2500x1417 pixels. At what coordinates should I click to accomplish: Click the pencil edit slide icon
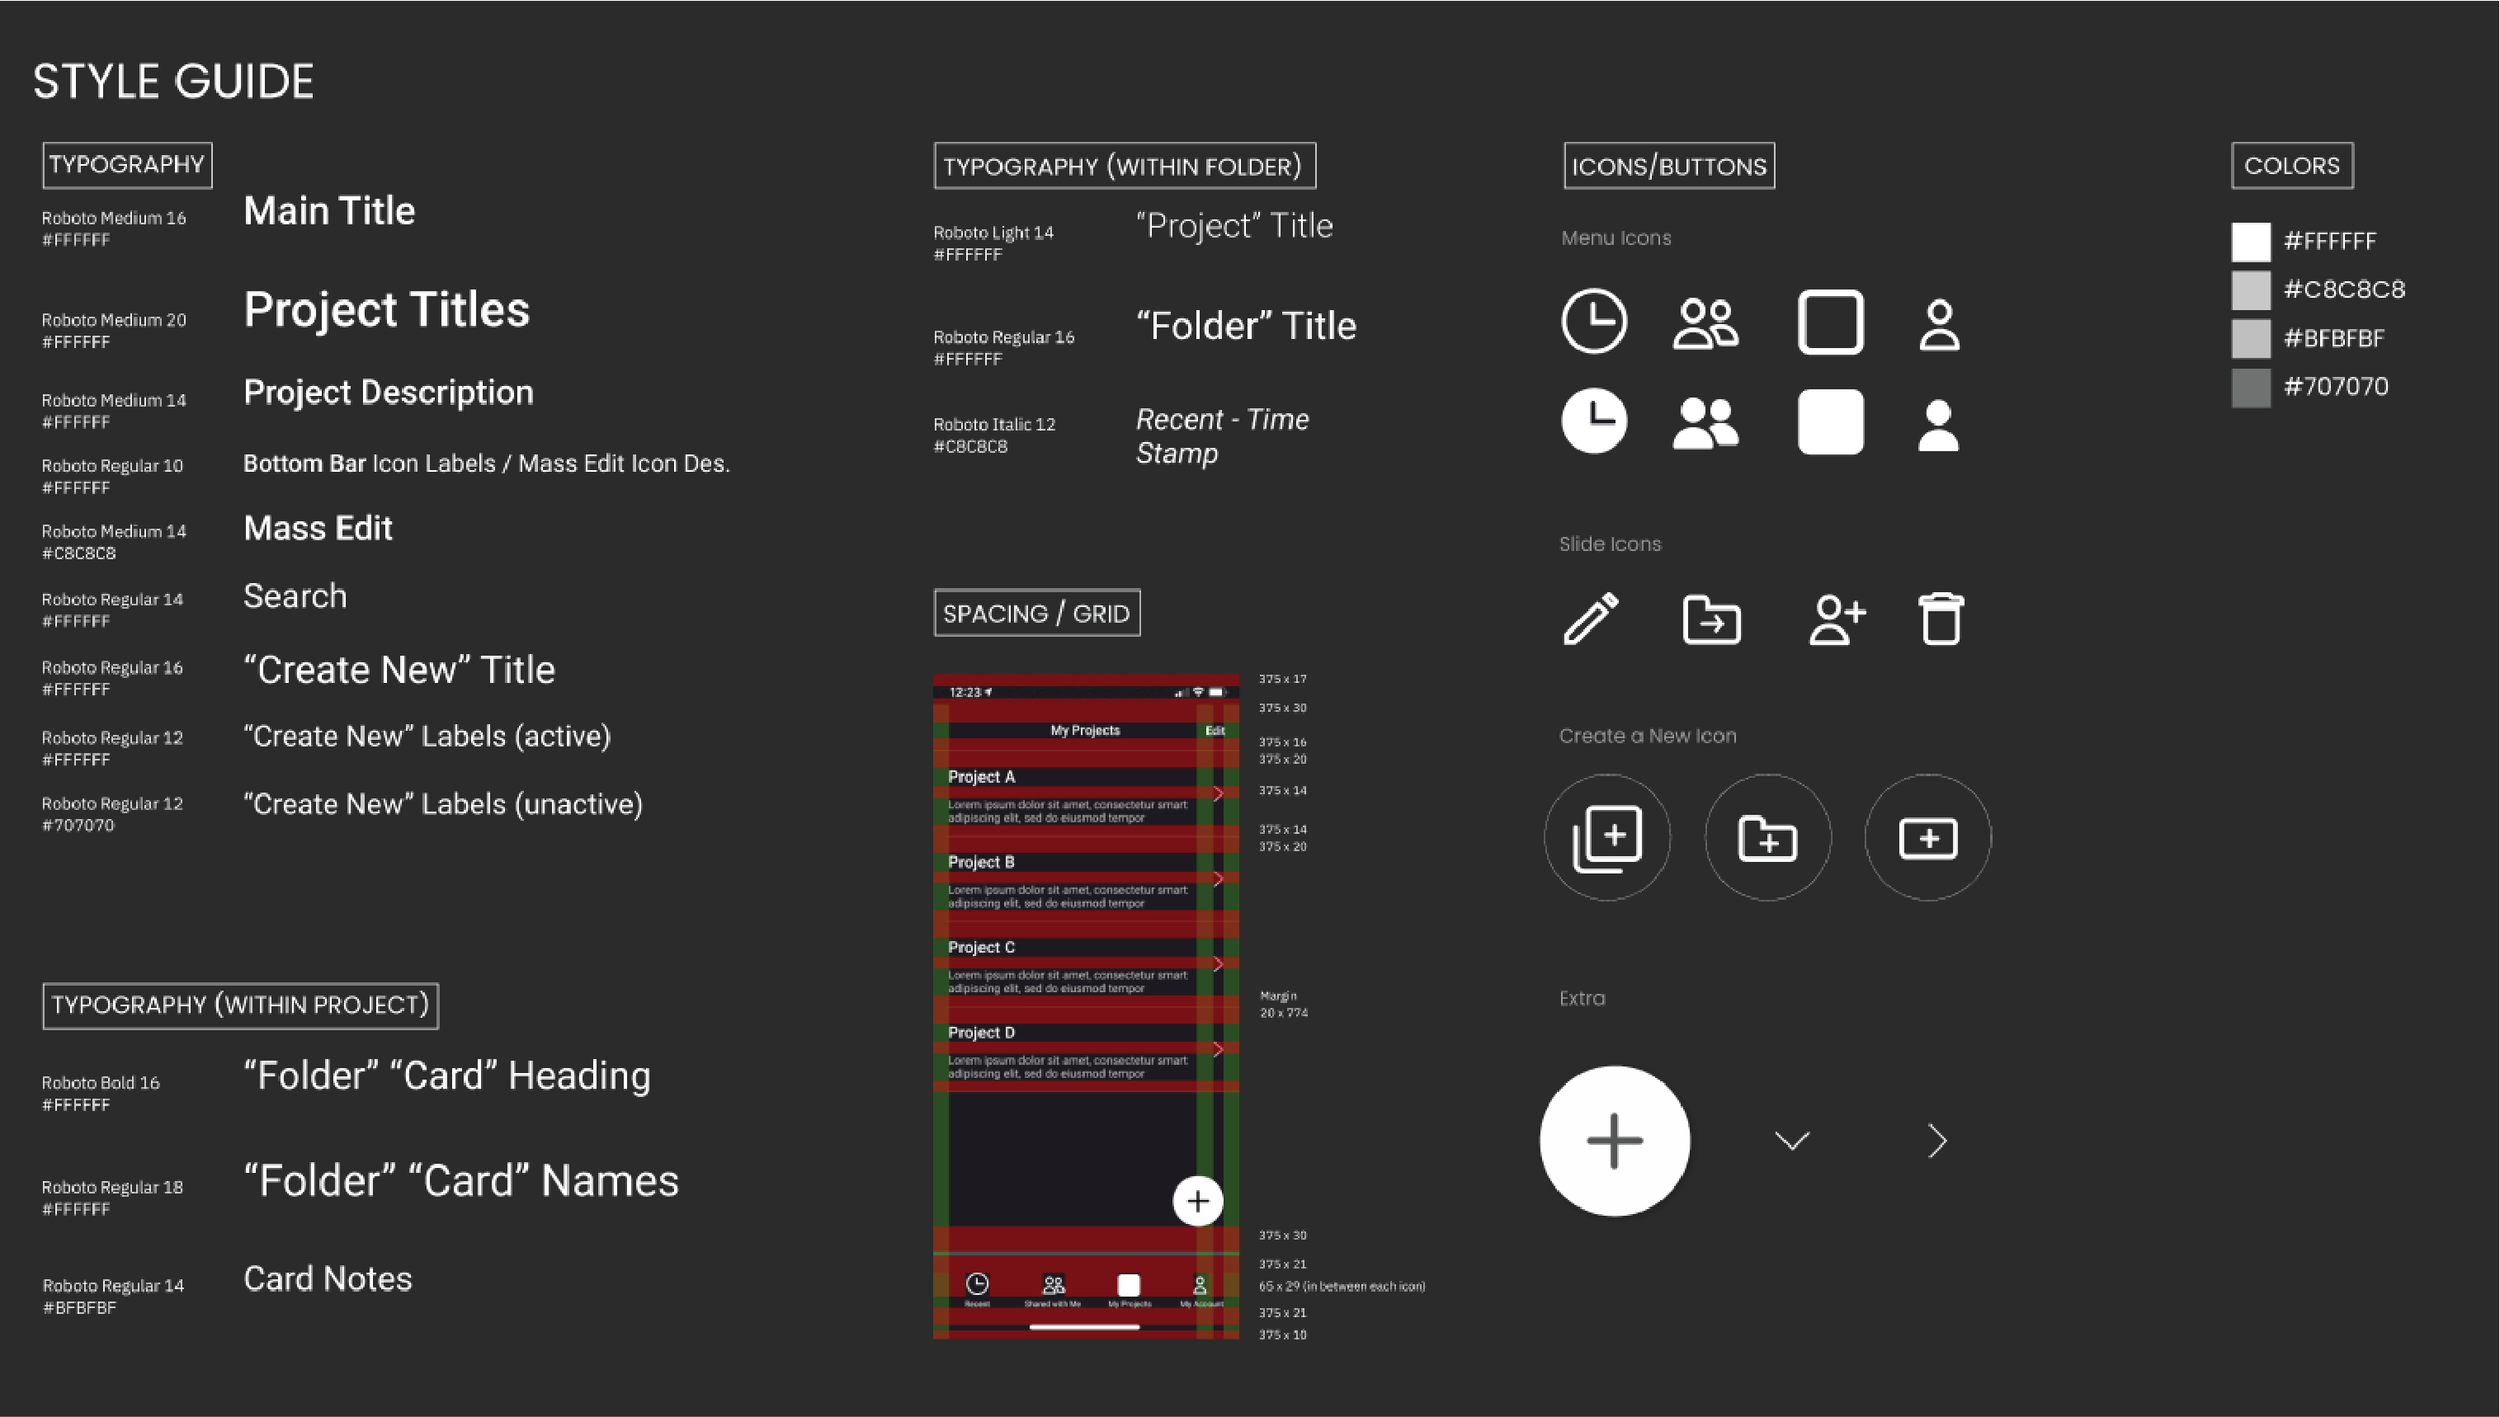1591,619
